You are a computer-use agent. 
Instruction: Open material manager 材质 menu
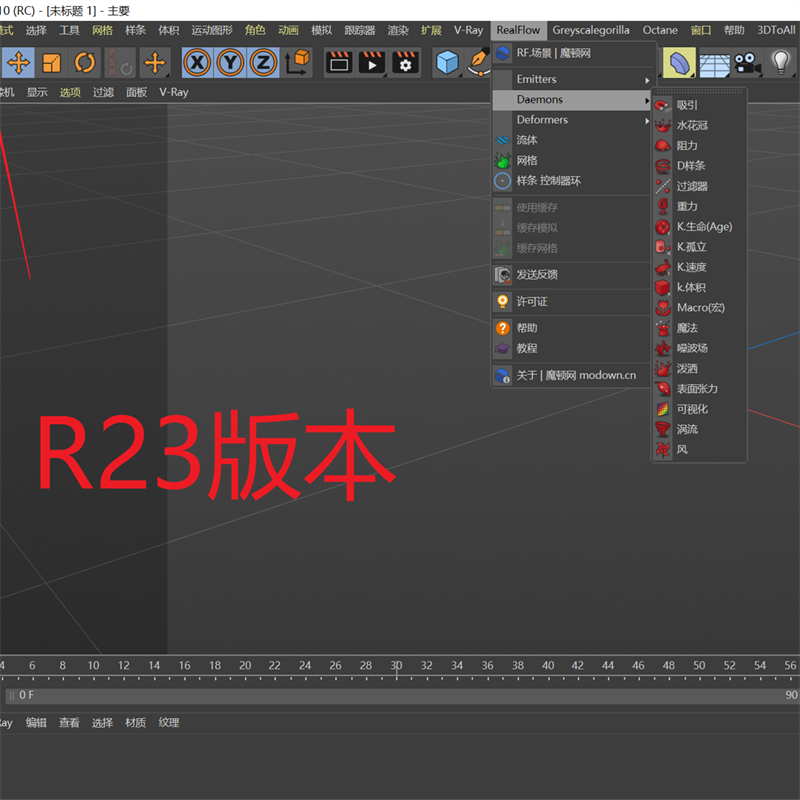(x=135, y=723)
